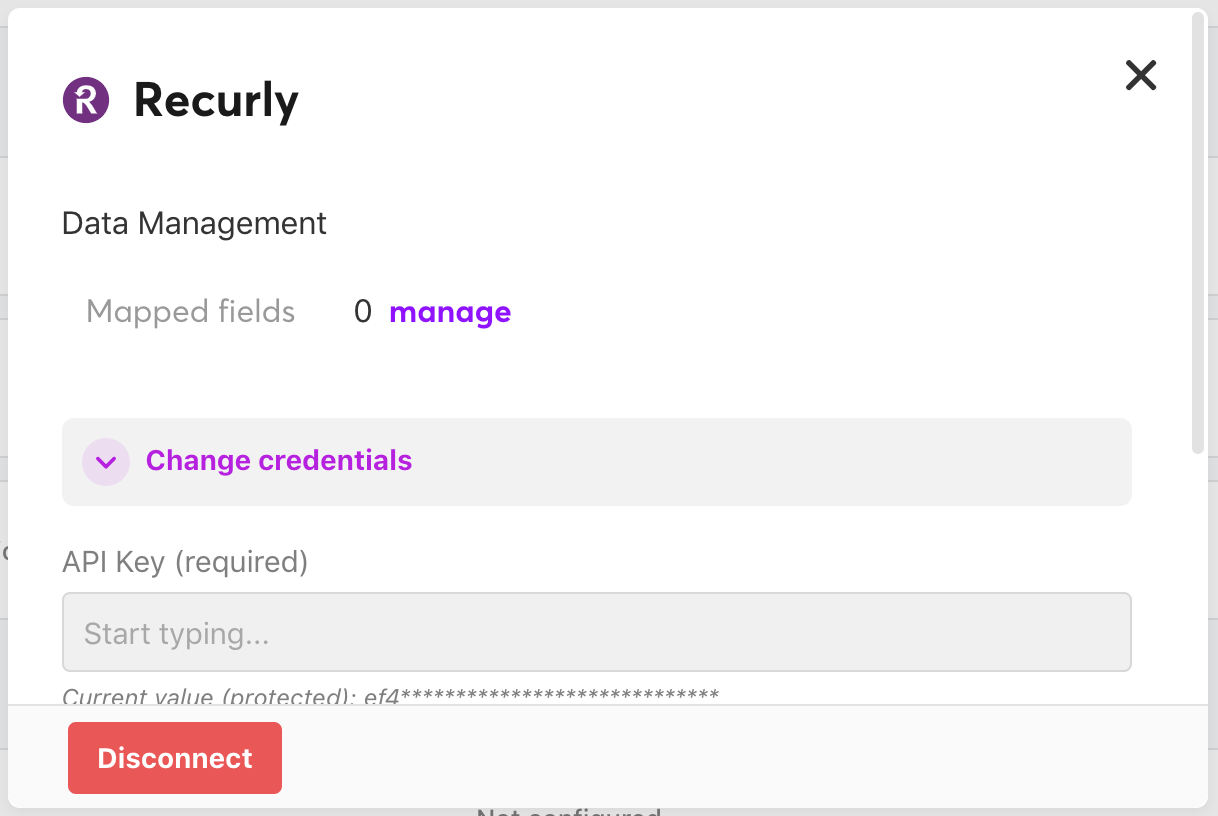This screenshot has height=816, width=1218.
Task: Click the dismiss cross above the modal content
Action: [1140, 75]
